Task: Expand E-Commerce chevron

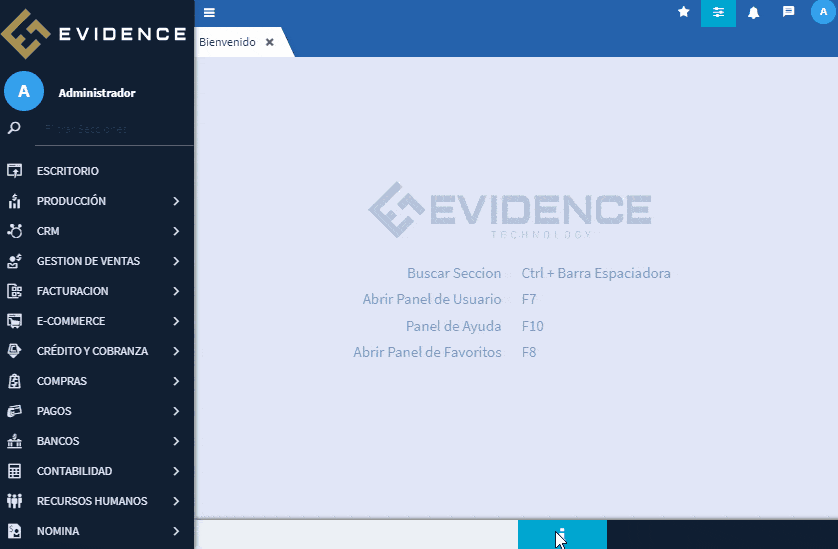Action: click(176, 321)
